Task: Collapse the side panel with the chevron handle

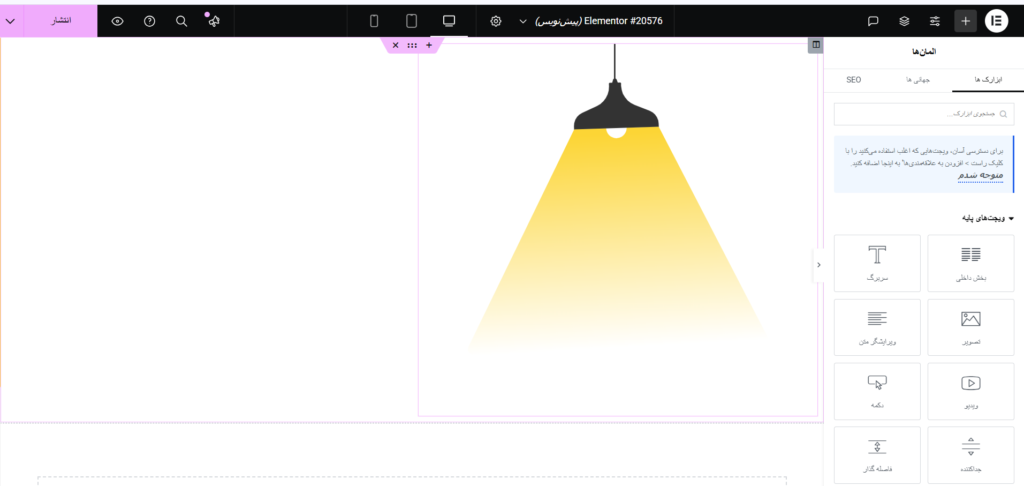Action: point(819,265)
